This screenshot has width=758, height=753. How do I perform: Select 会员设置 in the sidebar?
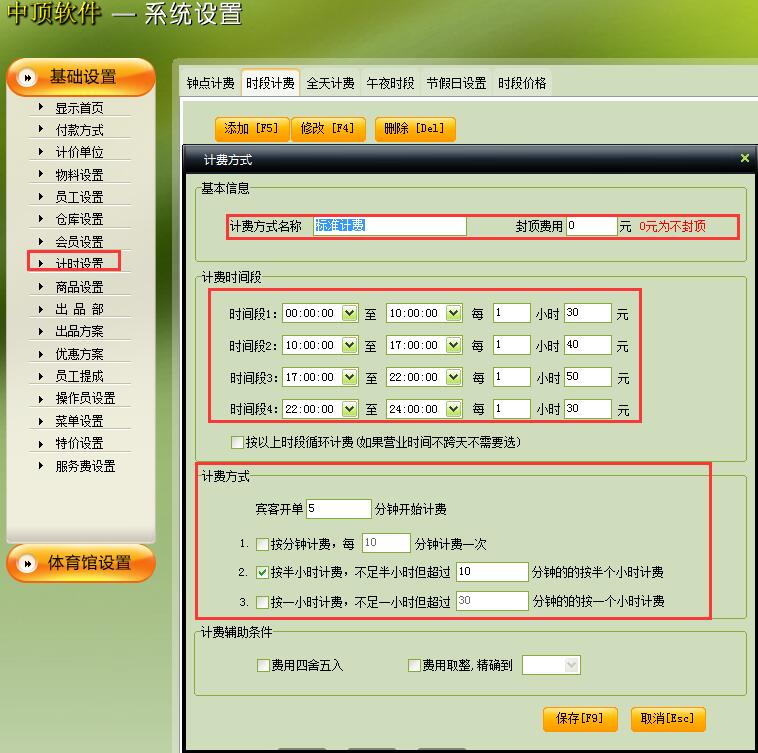(x=79, y=241)
